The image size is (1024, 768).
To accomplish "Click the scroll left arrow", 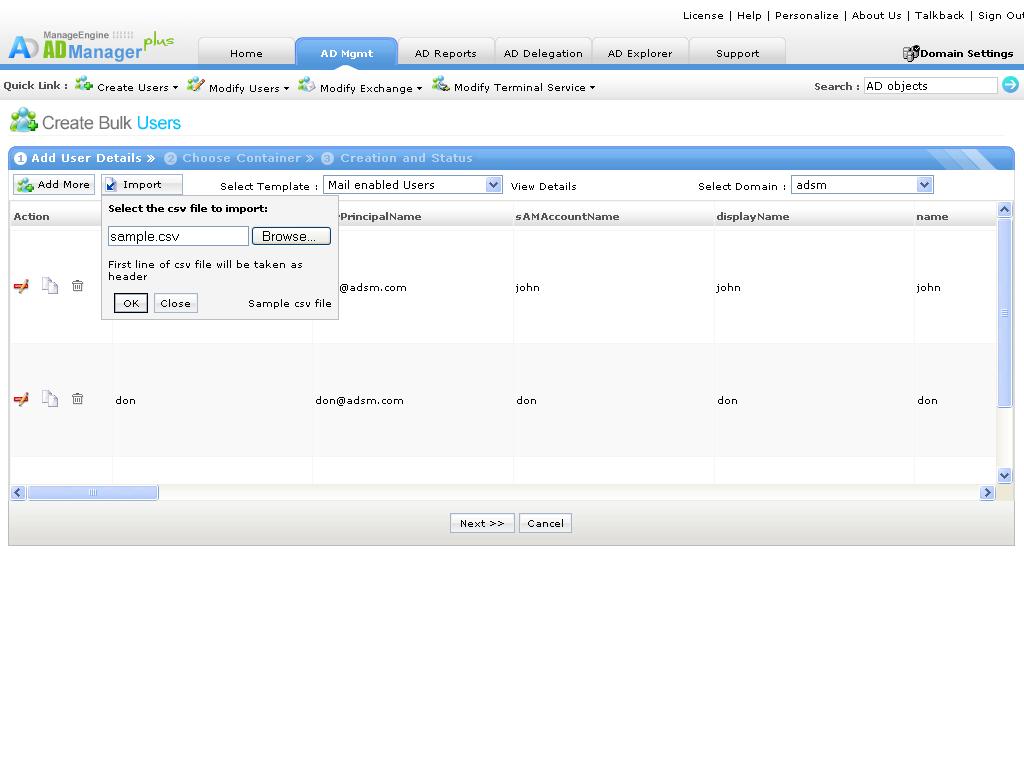I will (x=18, y=492).
